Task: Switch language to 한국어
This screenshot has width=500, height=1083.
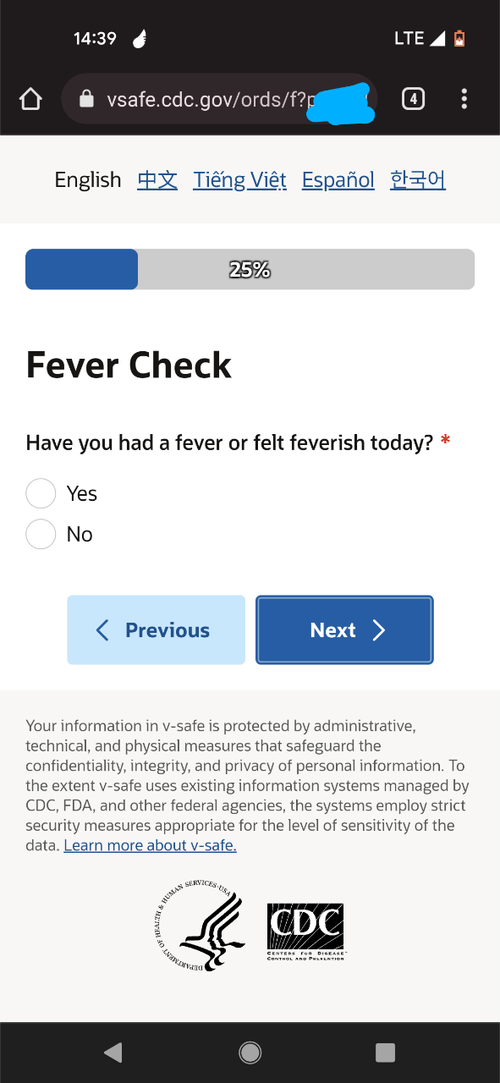Action: [418, 180]
